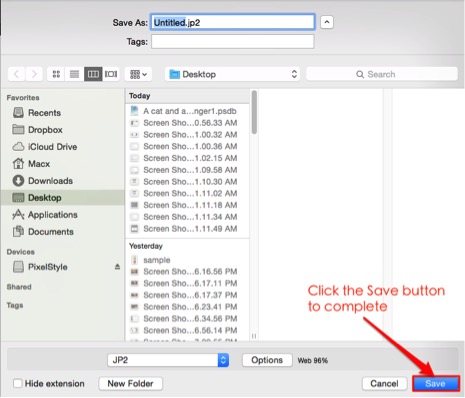The image size is (465, 398).
Task: Click the Cancel button
Action: tap(384, 384)
